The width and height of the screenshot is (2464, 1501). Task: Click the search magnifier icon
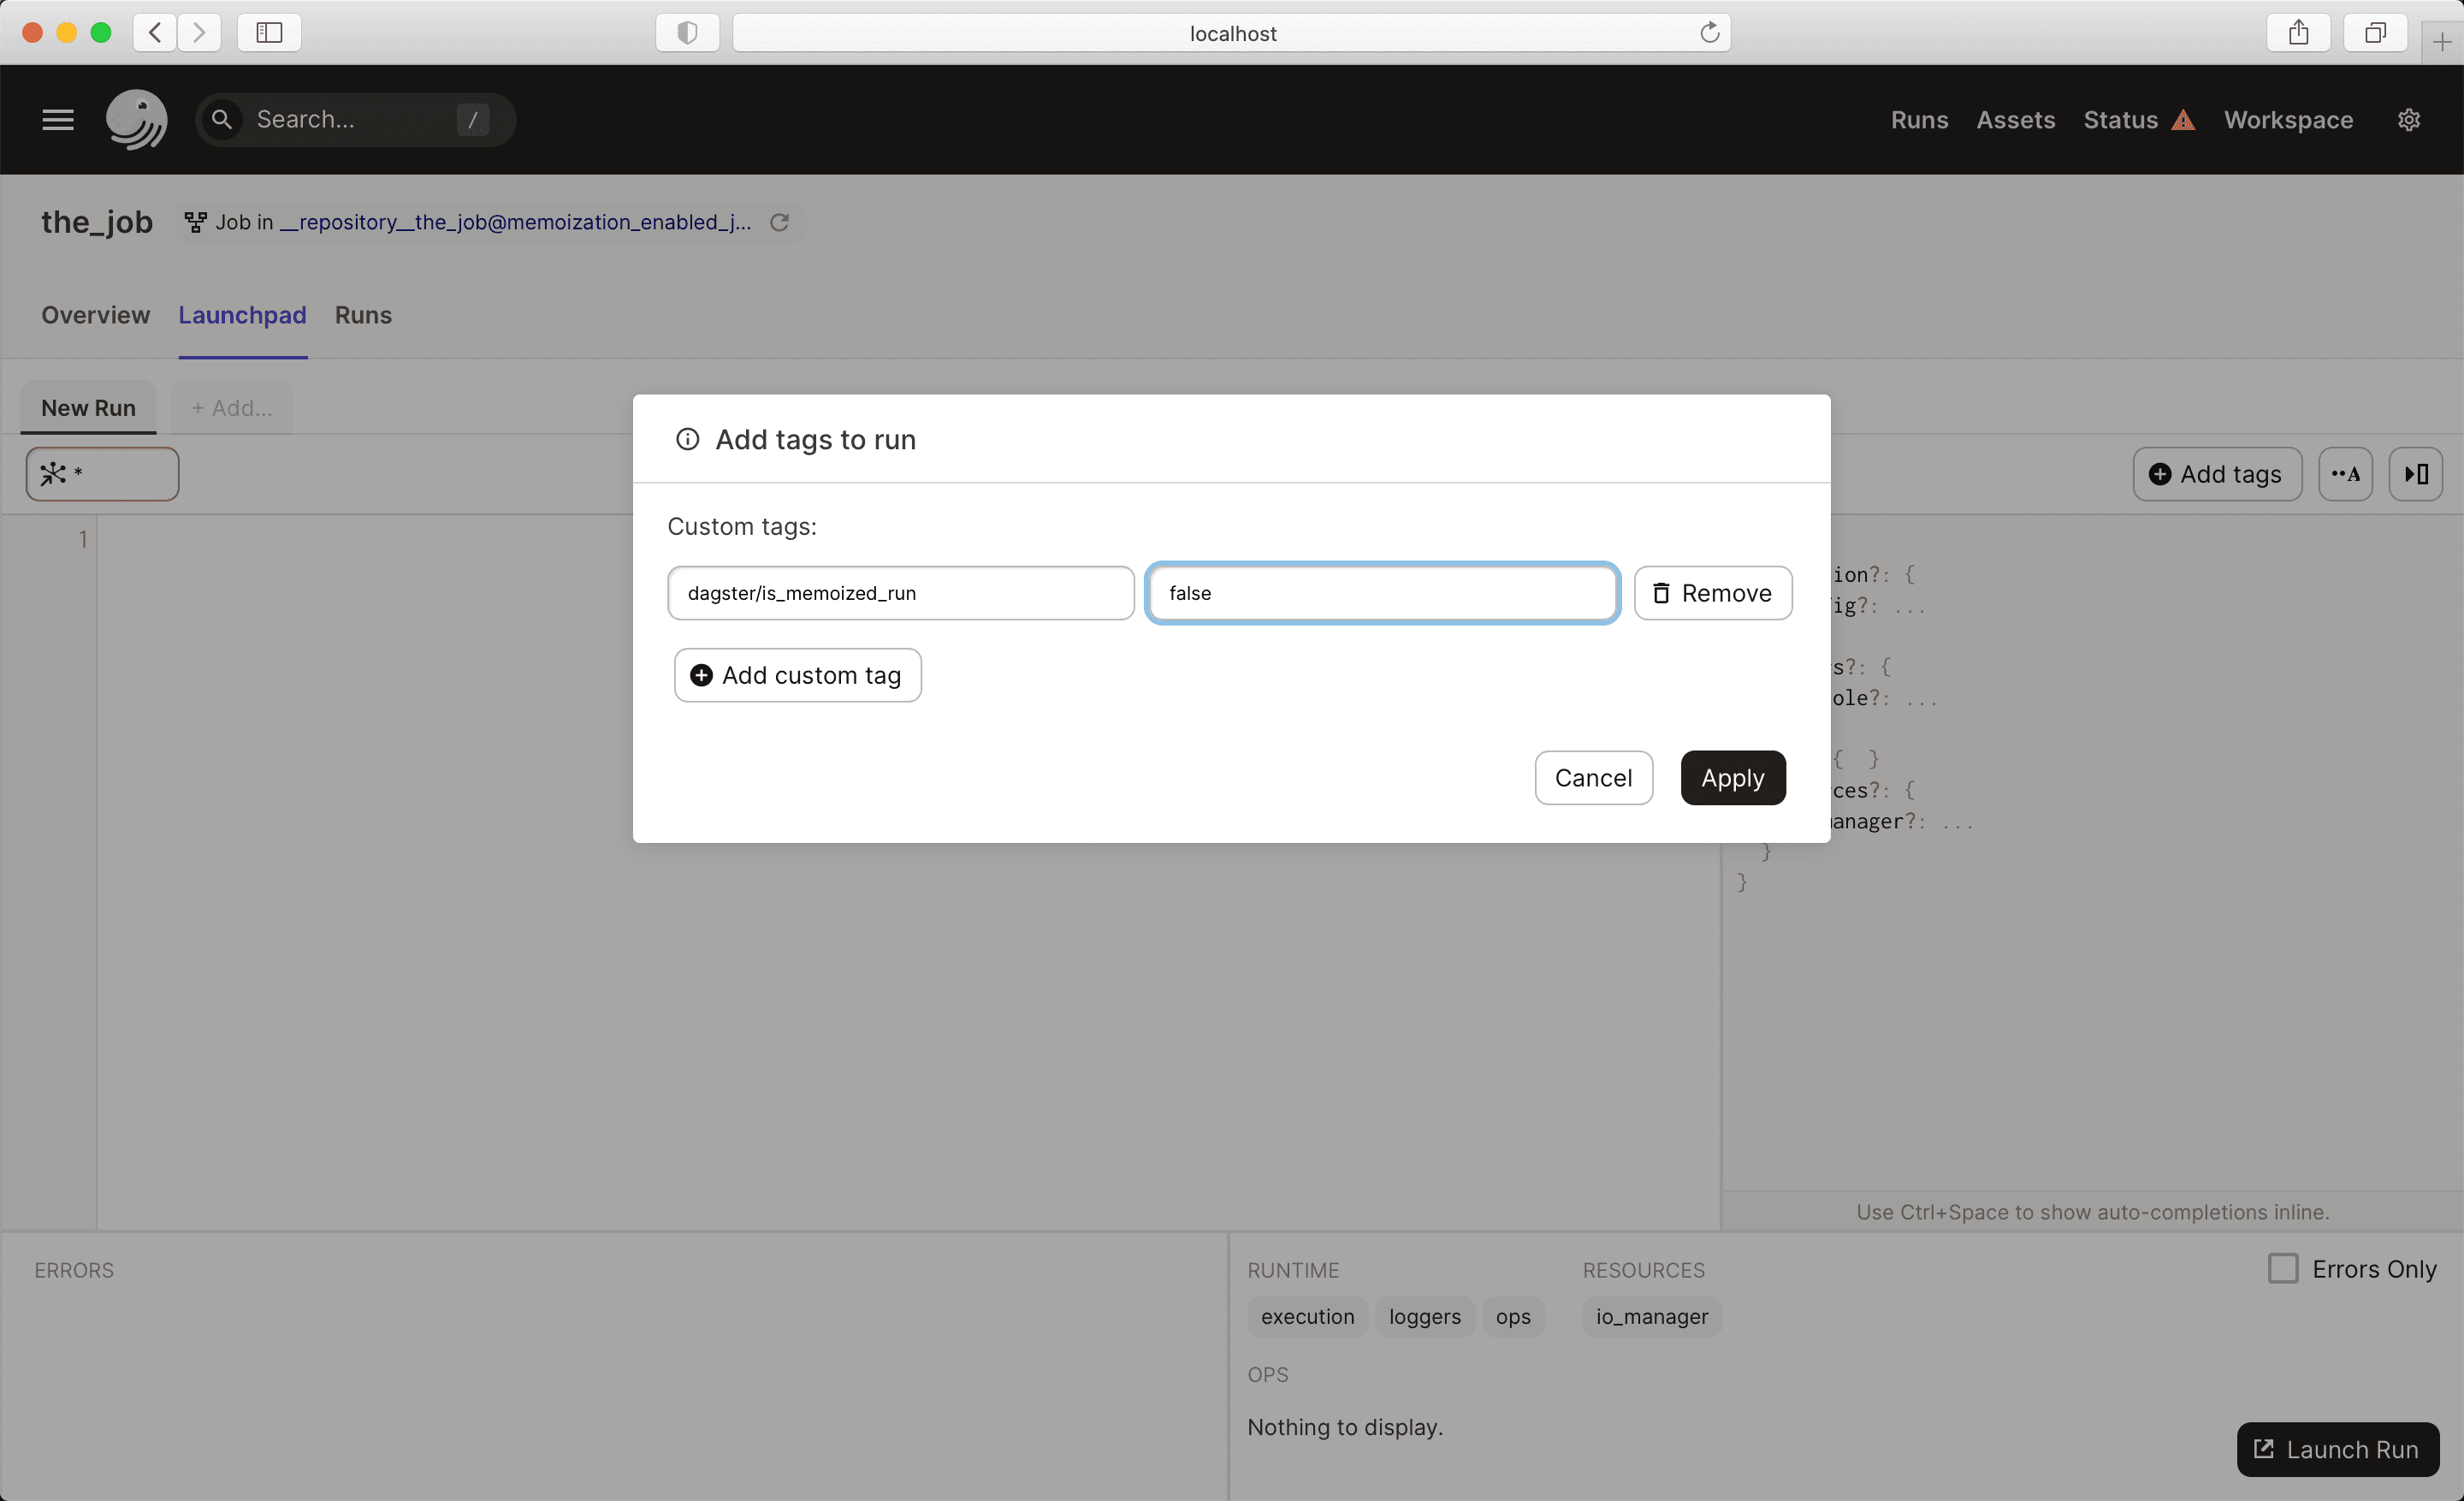click(222, 120)
